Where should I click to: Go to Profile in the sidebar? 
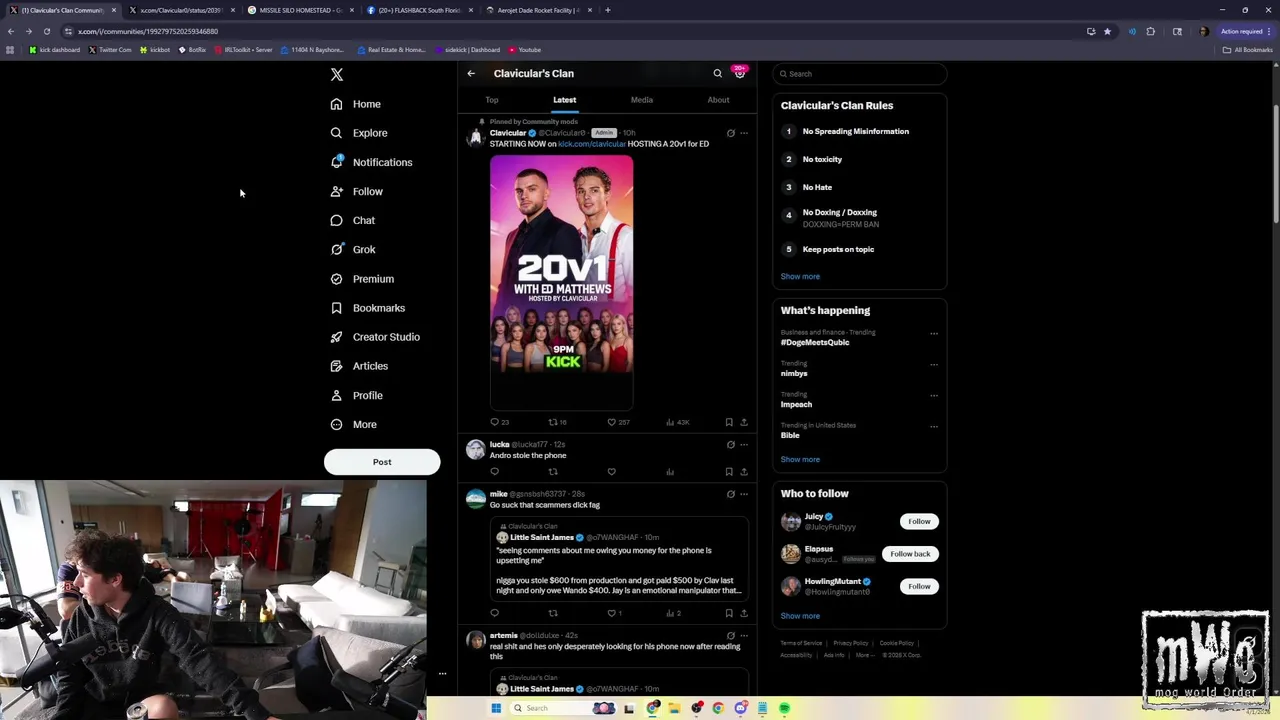357,395
